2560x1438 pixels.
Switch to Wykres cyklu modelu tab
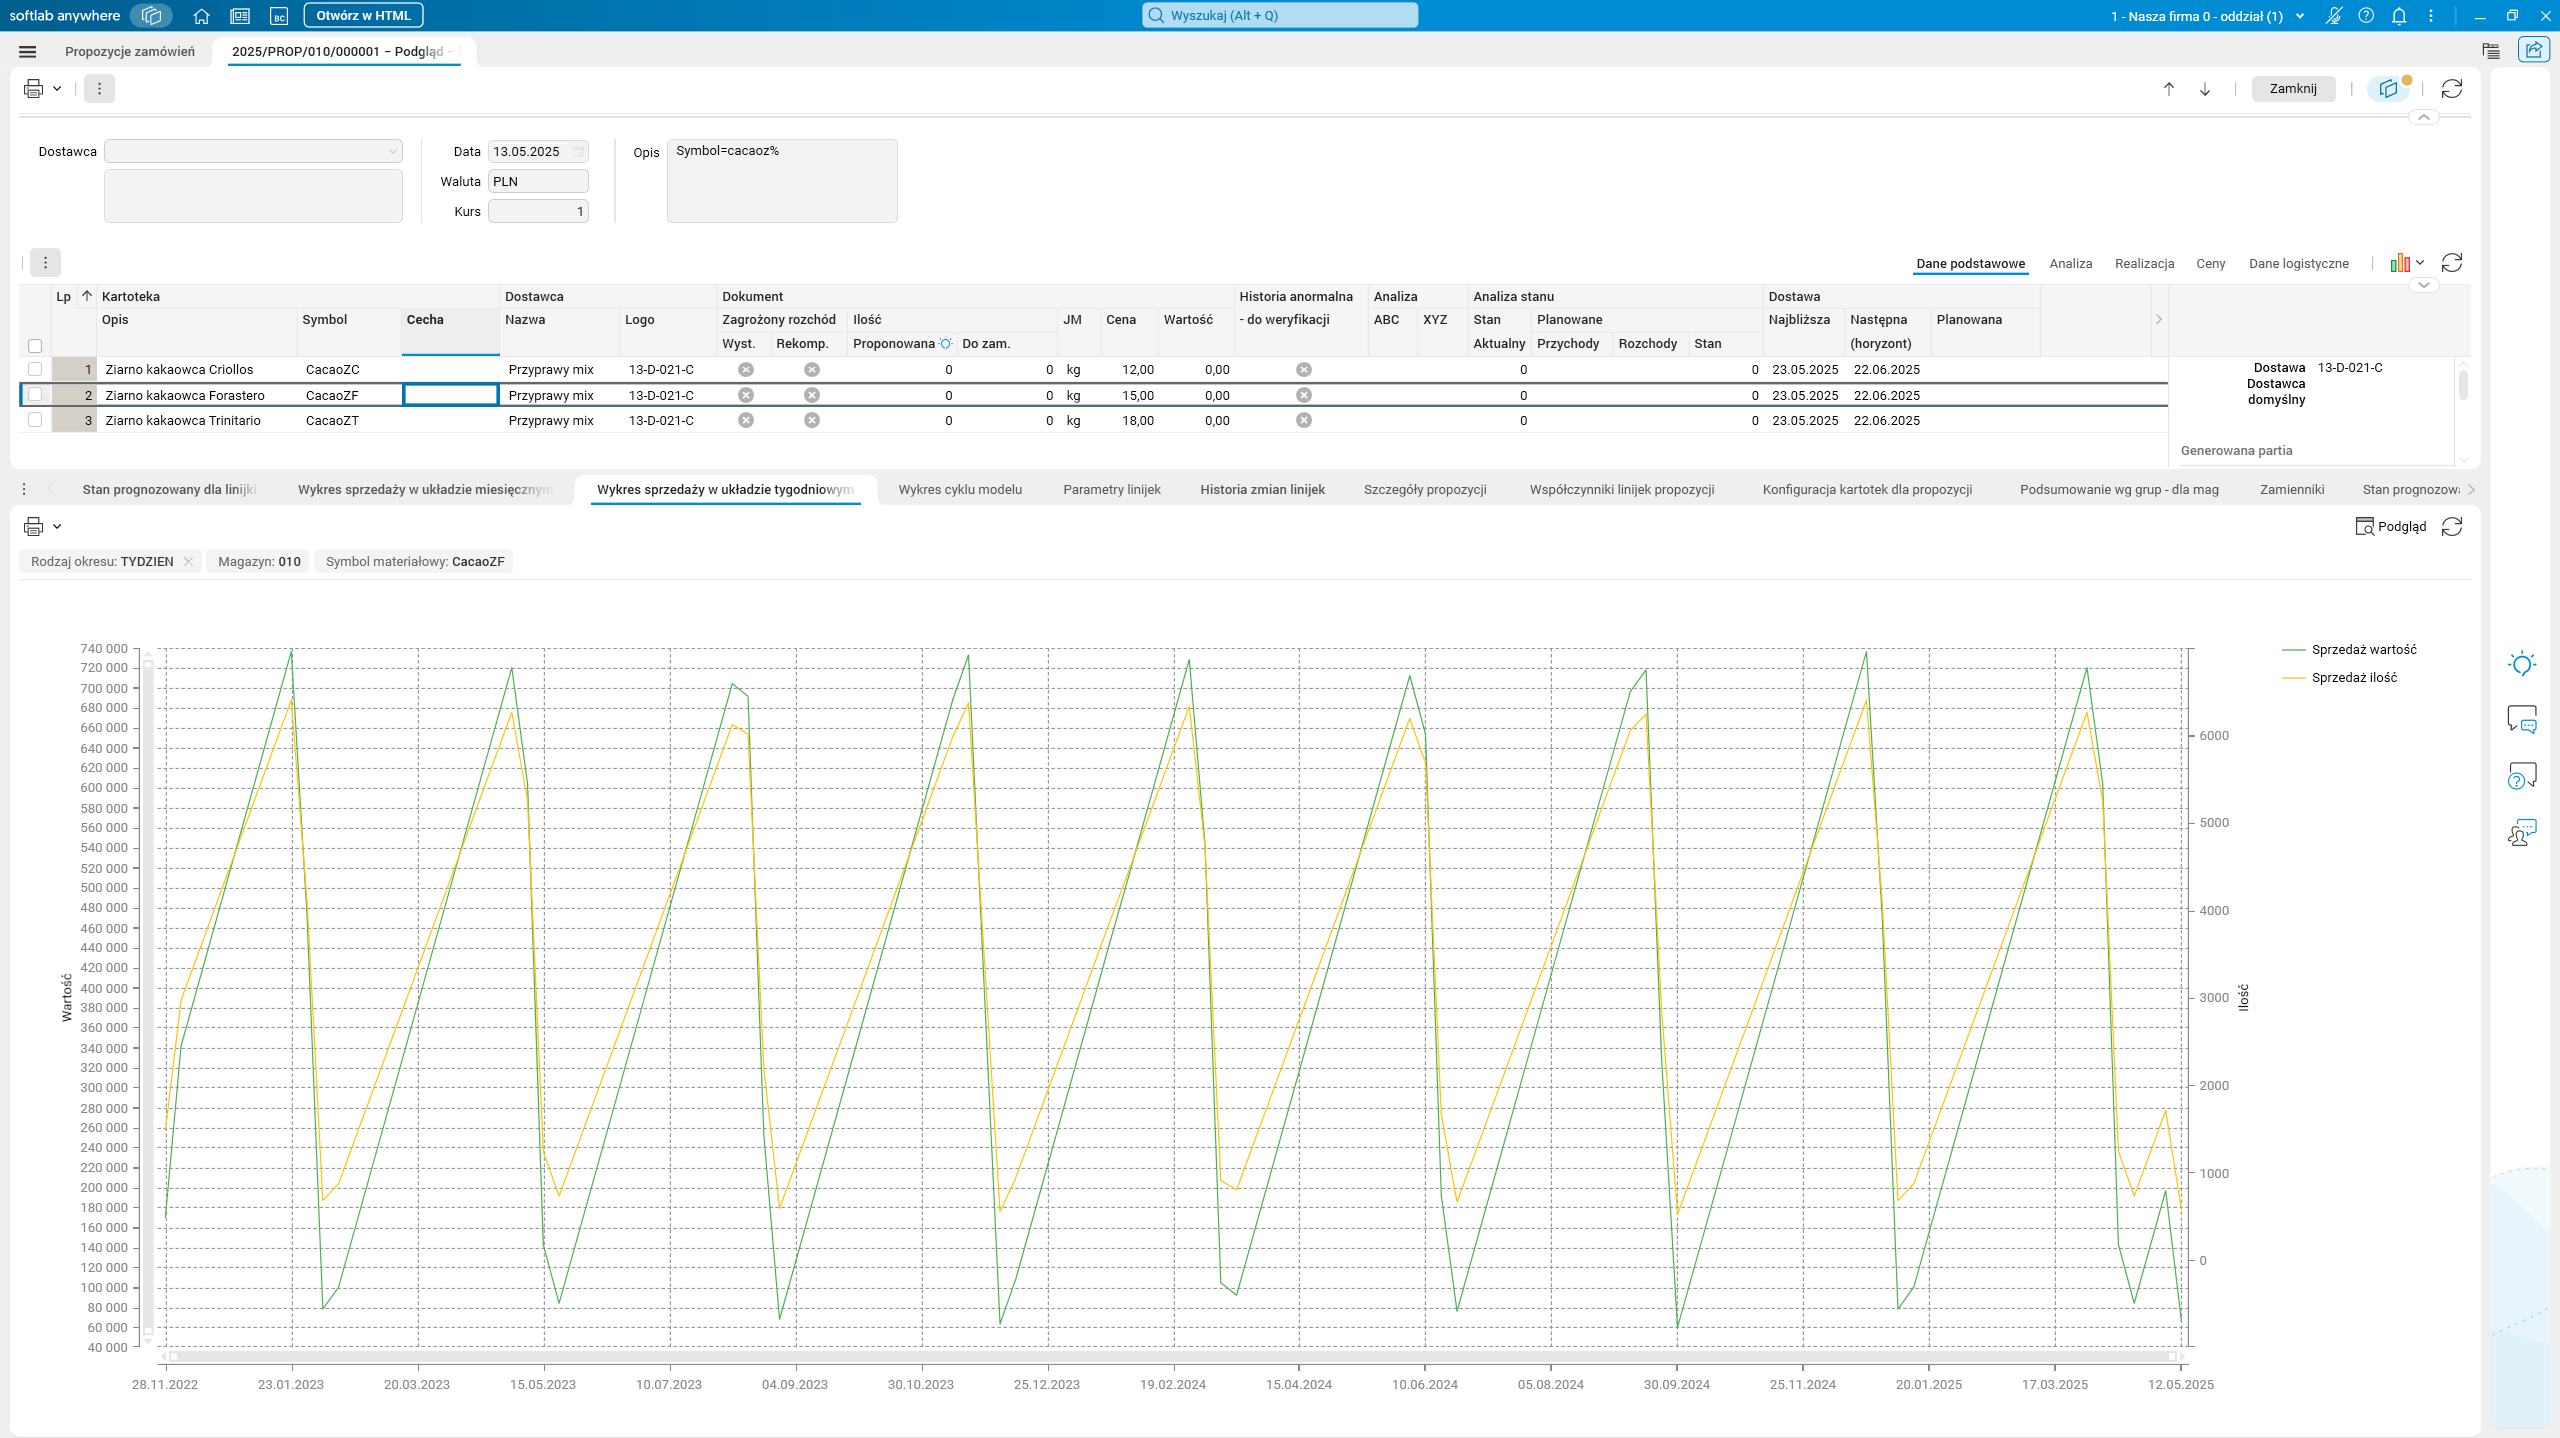959,490
